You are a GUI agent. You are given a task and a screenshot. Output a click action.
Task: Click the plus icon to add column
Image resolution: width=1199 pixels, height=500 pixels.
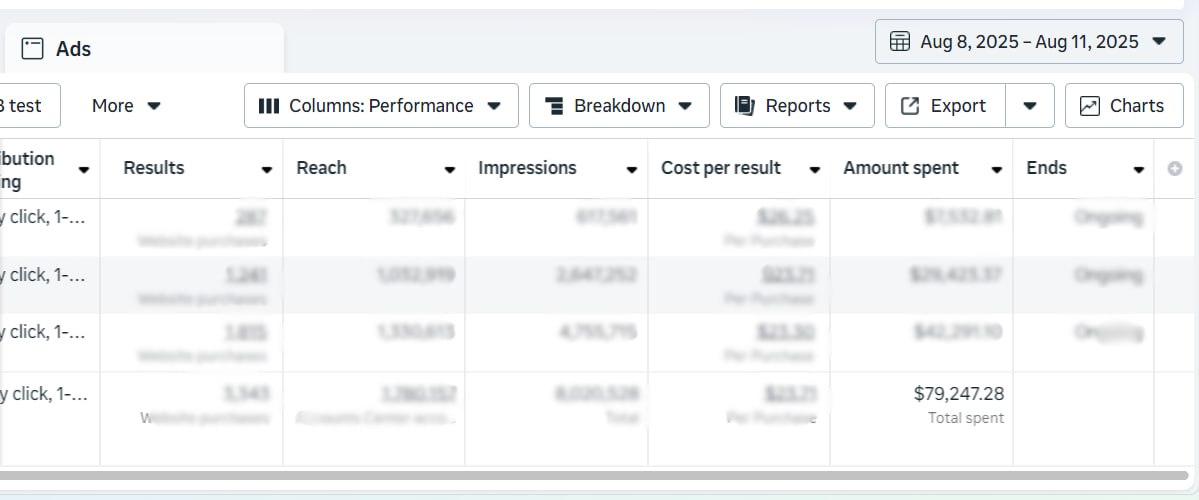1175,169
